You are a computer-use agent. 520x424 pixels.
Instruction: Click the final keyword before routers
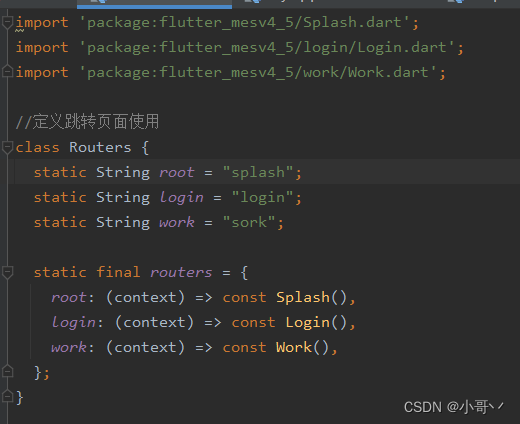tap(118, 272)
